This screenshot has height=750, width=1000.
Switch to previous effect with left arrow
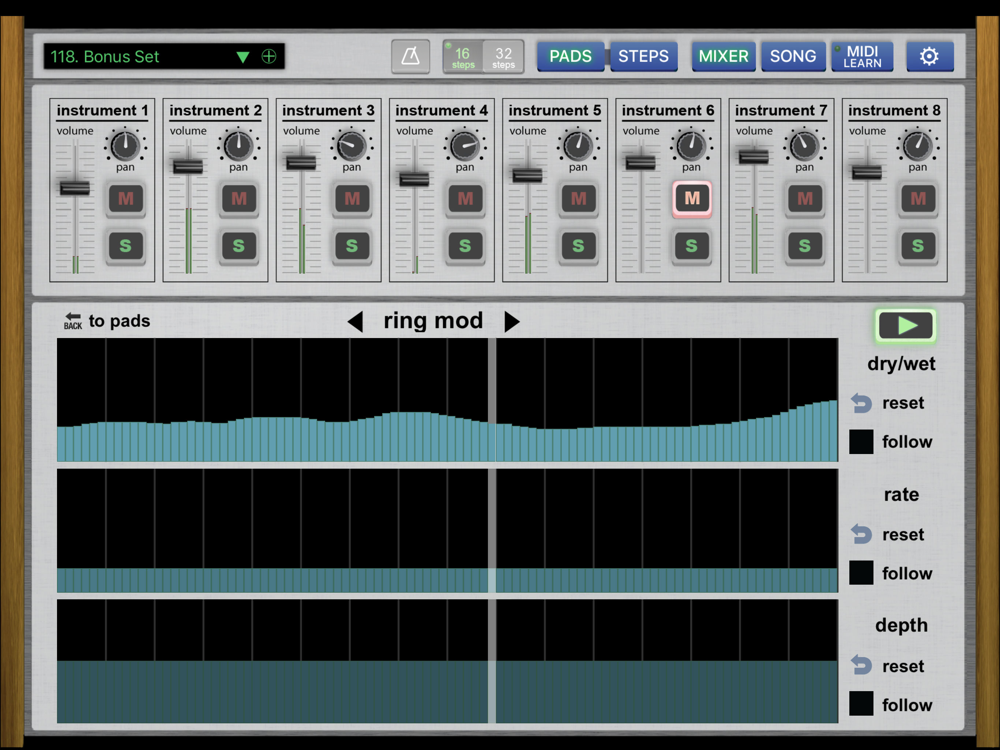[x=355, y=321]
